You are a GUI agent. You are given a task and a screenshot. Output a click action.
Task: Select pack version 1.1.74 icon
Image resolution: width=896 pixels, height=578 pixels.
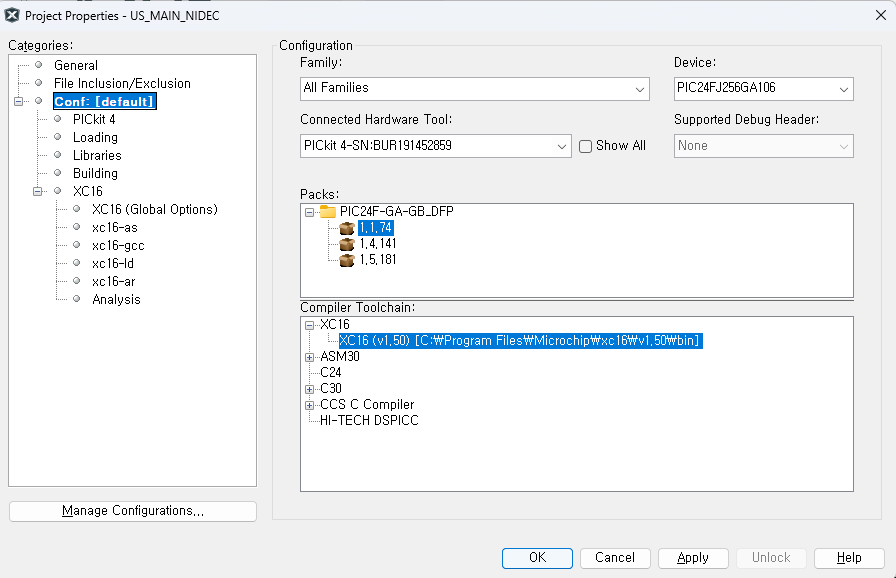coord(347,228)
